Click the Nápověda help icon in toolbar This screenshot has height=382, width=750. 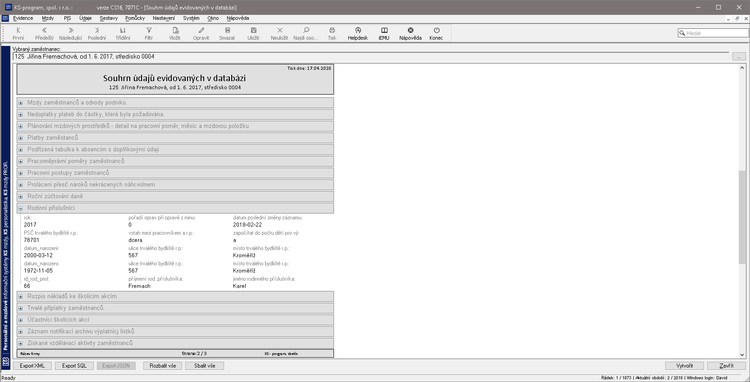[x=410, y=33]
